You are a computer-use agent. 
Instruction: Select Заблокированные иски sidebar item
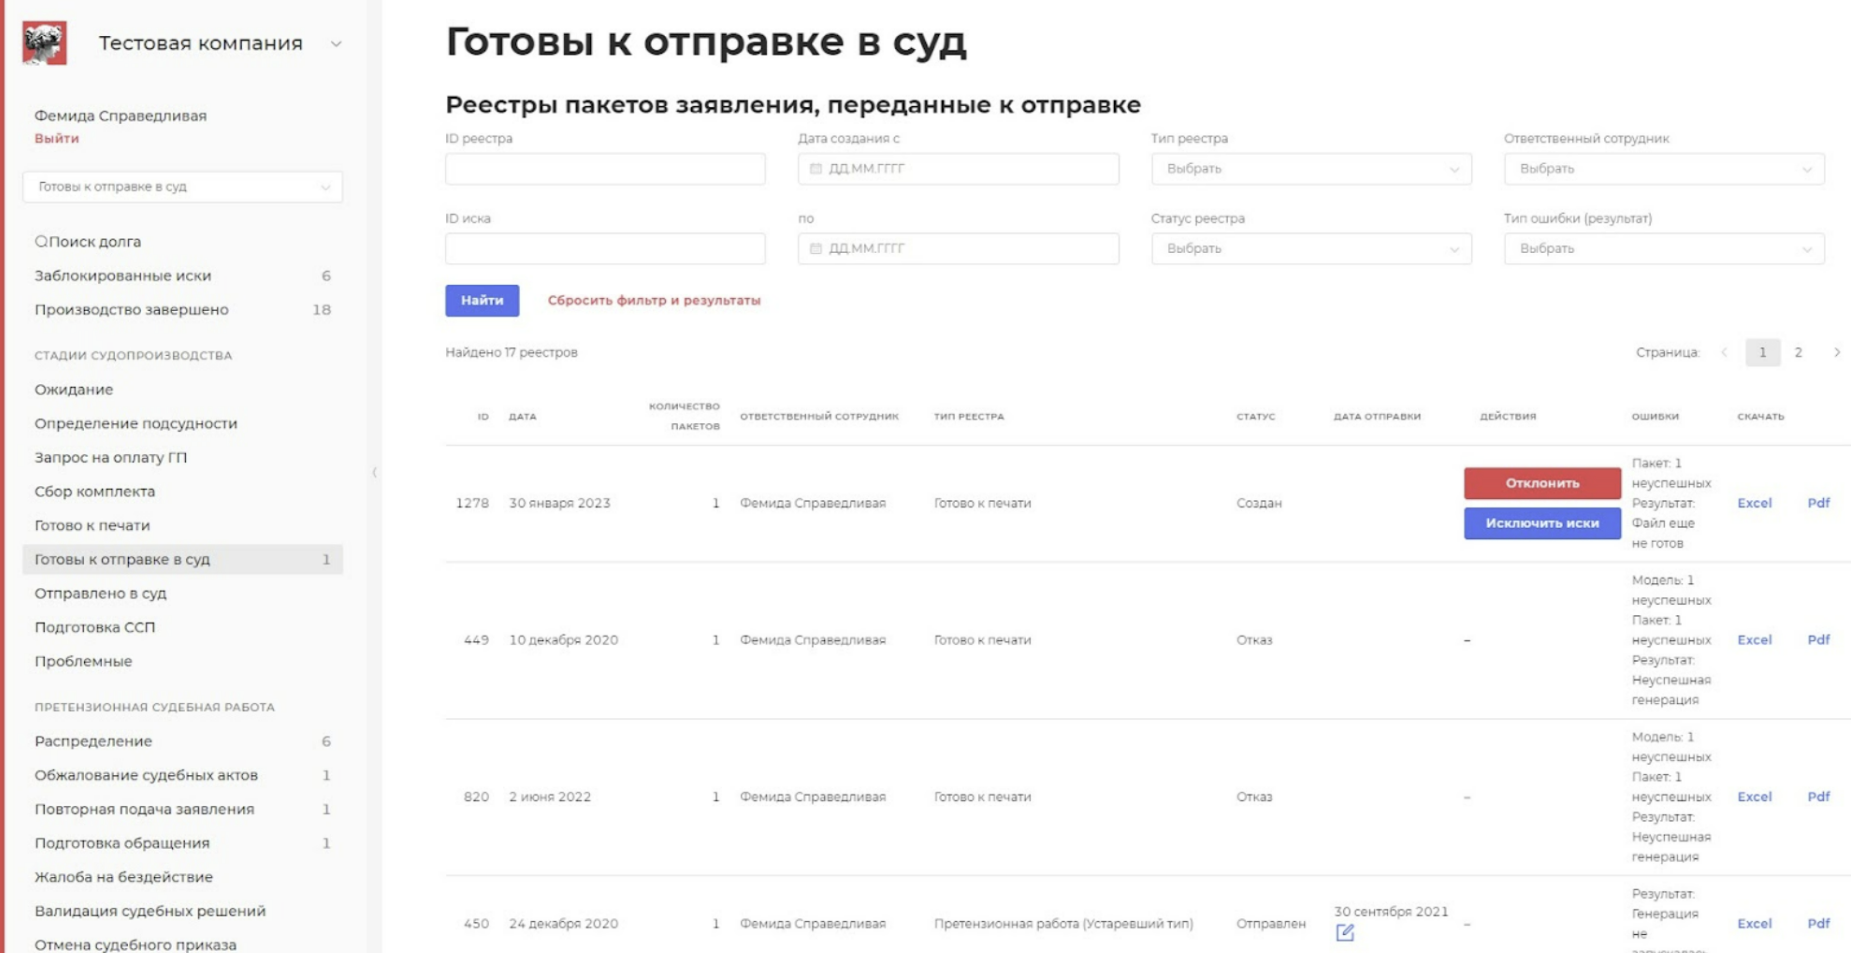click(123, 275)
